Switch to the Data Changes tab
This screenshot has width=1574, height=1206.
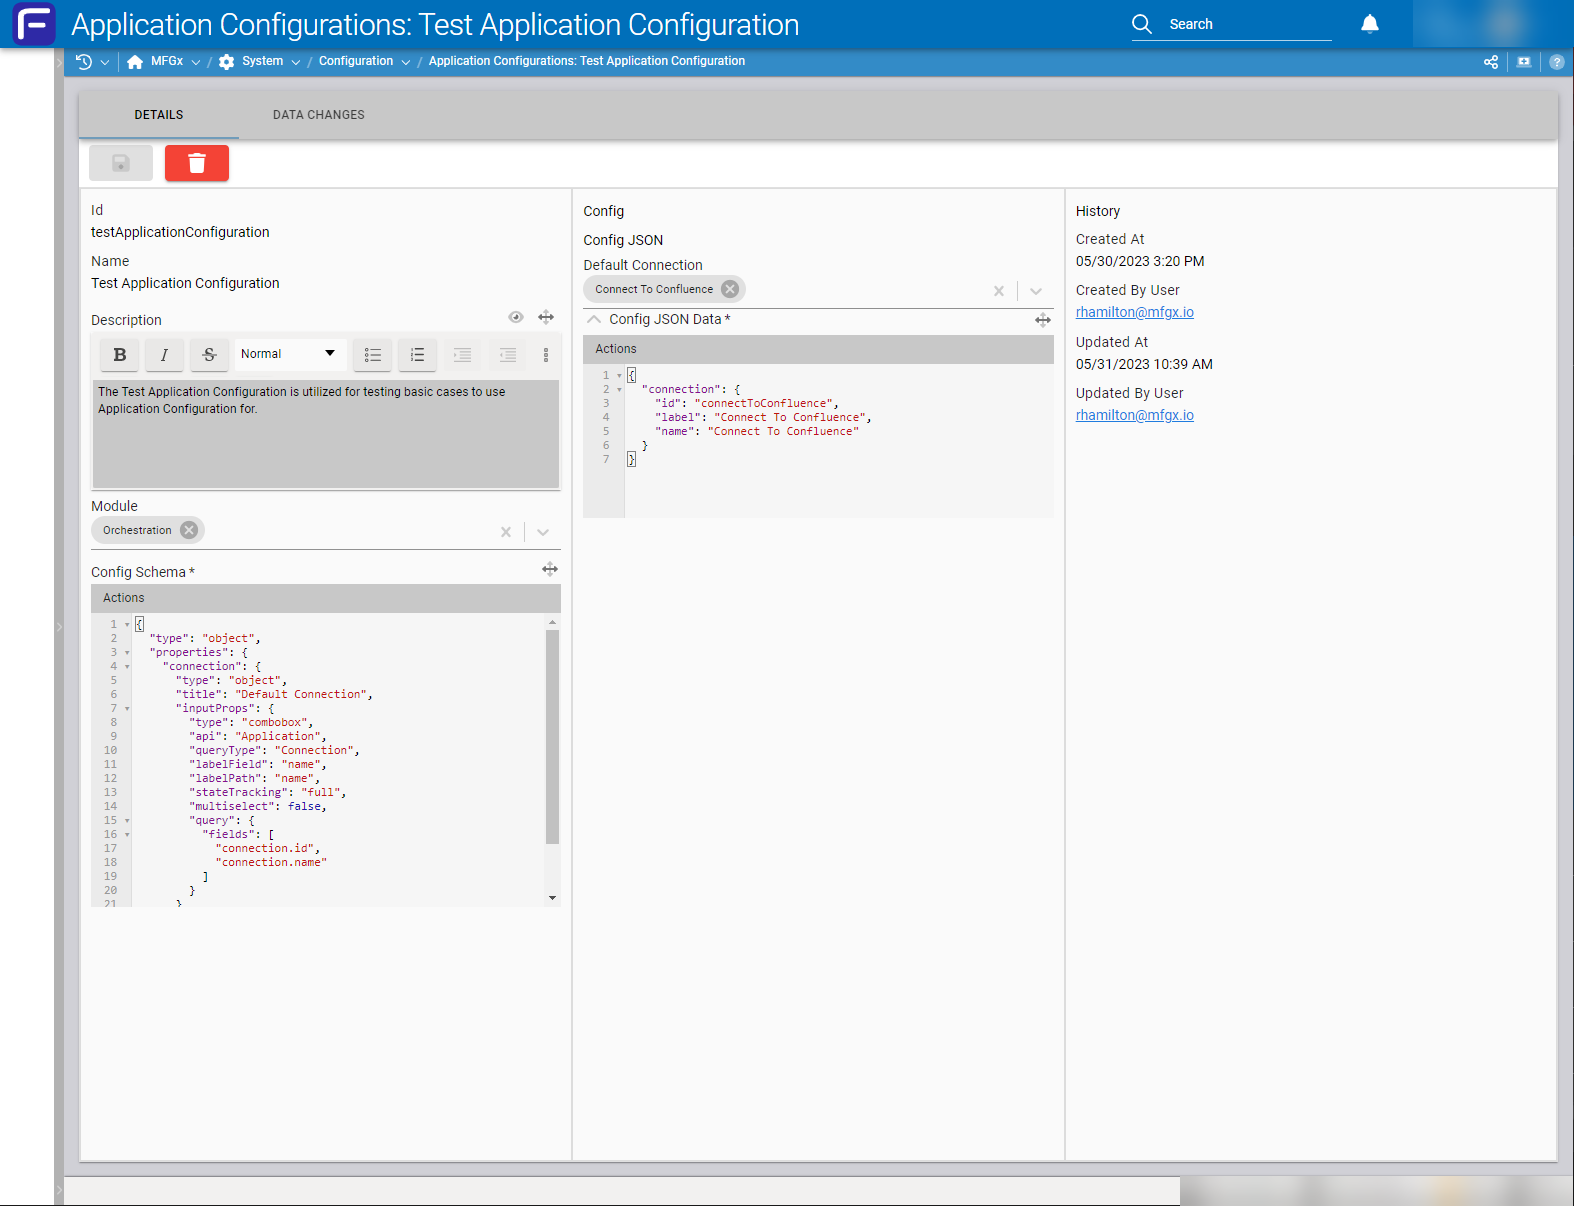pos(319,115)
